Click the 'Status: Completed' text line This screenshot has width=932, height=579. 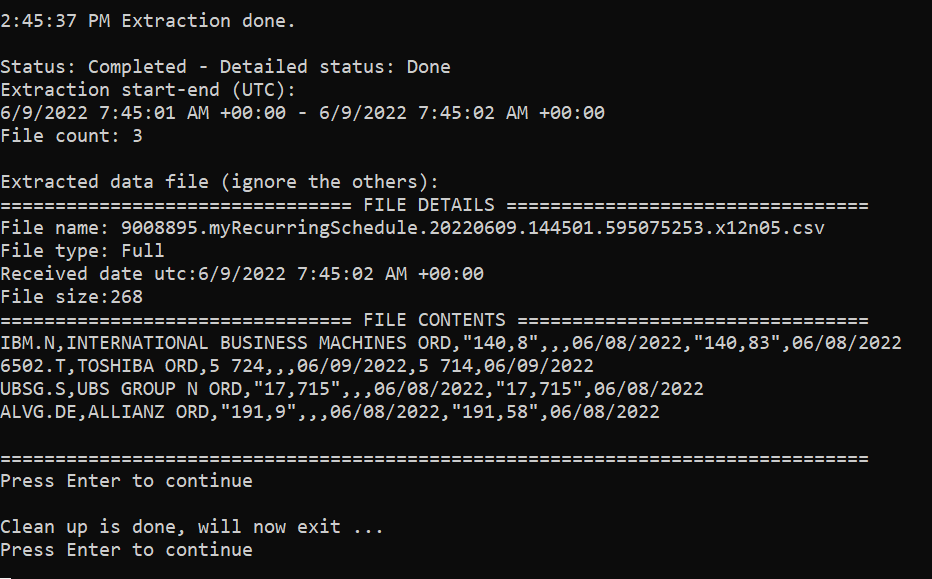225,67
